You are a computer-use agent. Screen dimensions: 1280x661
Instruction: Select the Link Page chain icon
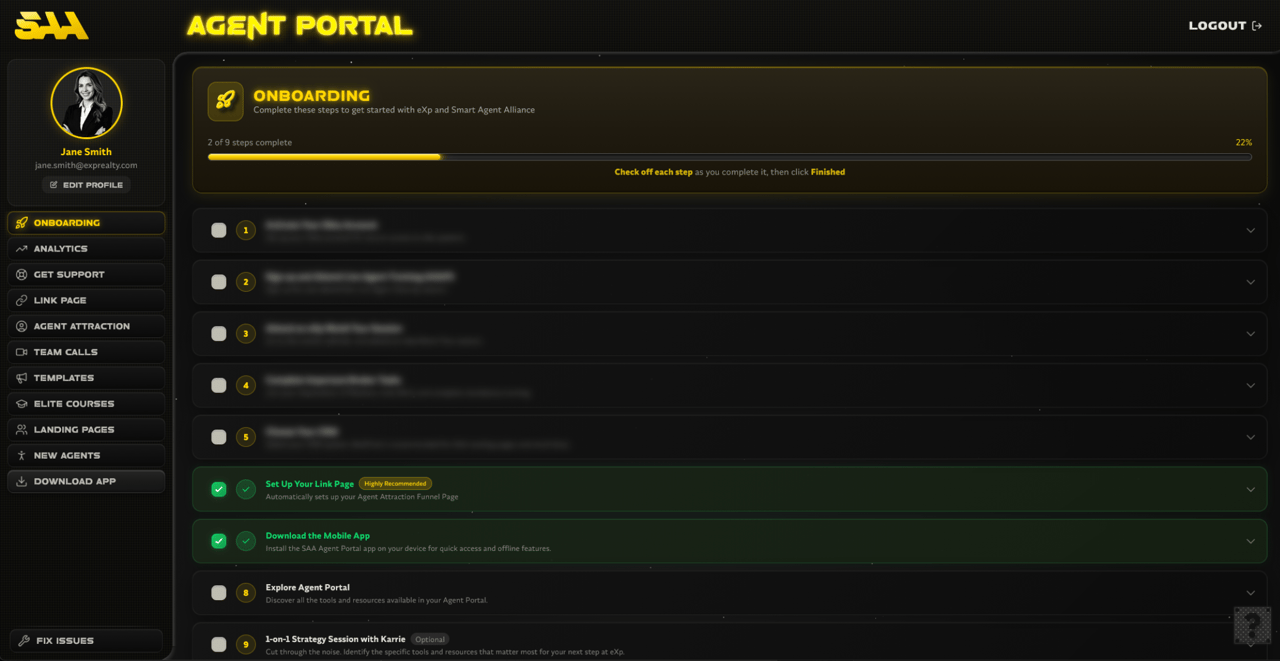(20, 300)
